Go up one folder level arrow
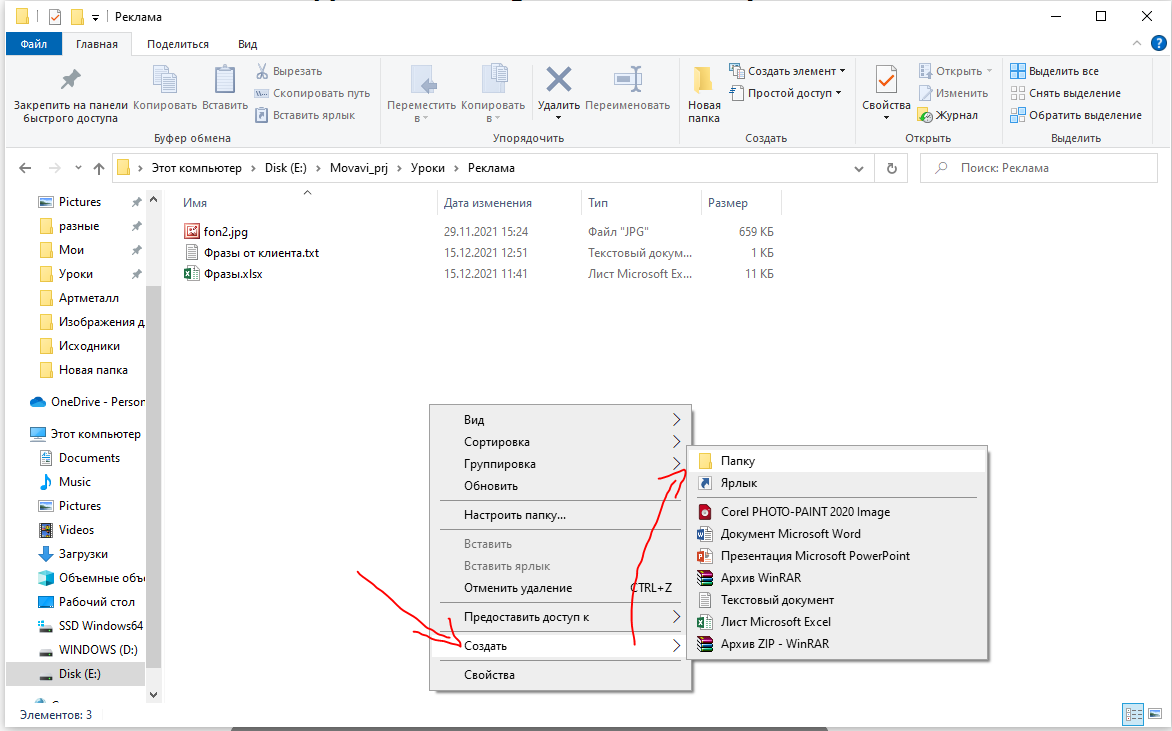This screenshot has width=1172, height=731. [x=99, y=168]
